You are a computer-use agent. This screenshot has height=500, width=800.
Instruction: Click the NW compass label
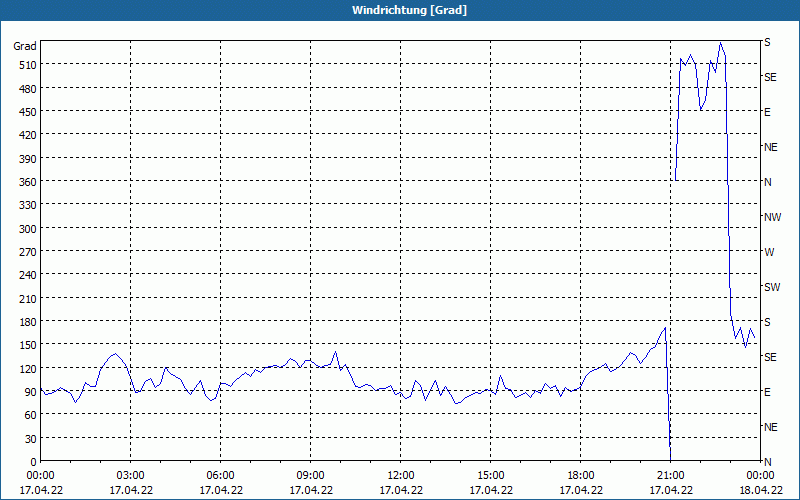click(x=772, y=217)
